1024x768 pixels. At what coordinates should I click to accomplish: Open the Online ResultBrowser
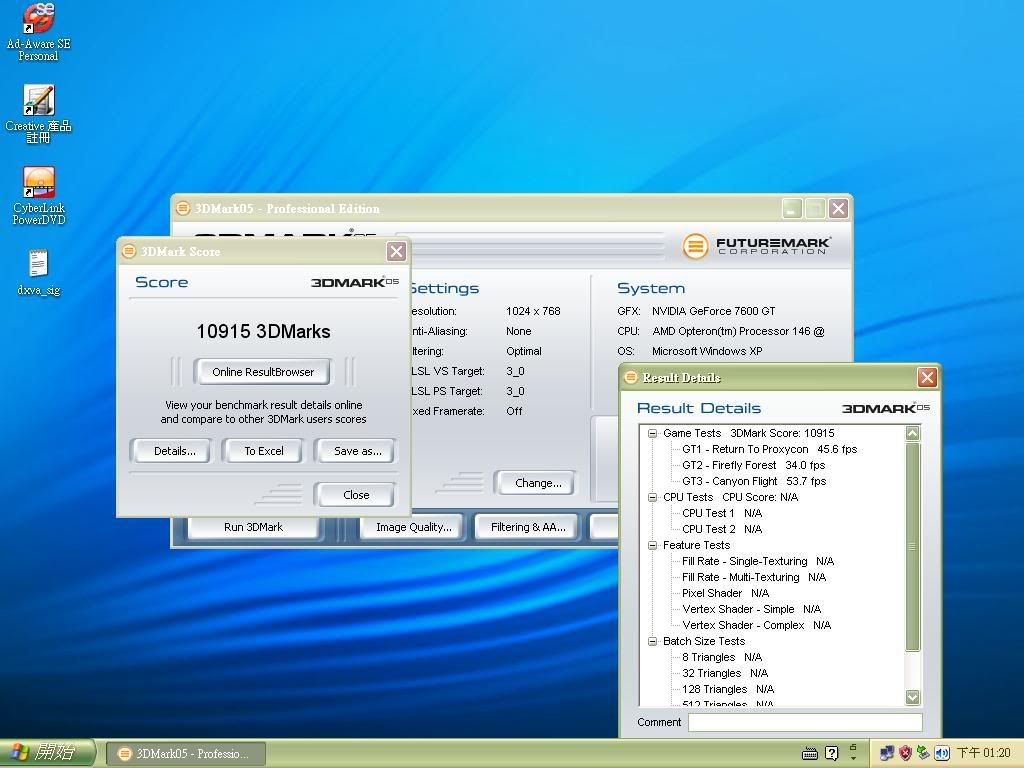[x=263, y=372]
